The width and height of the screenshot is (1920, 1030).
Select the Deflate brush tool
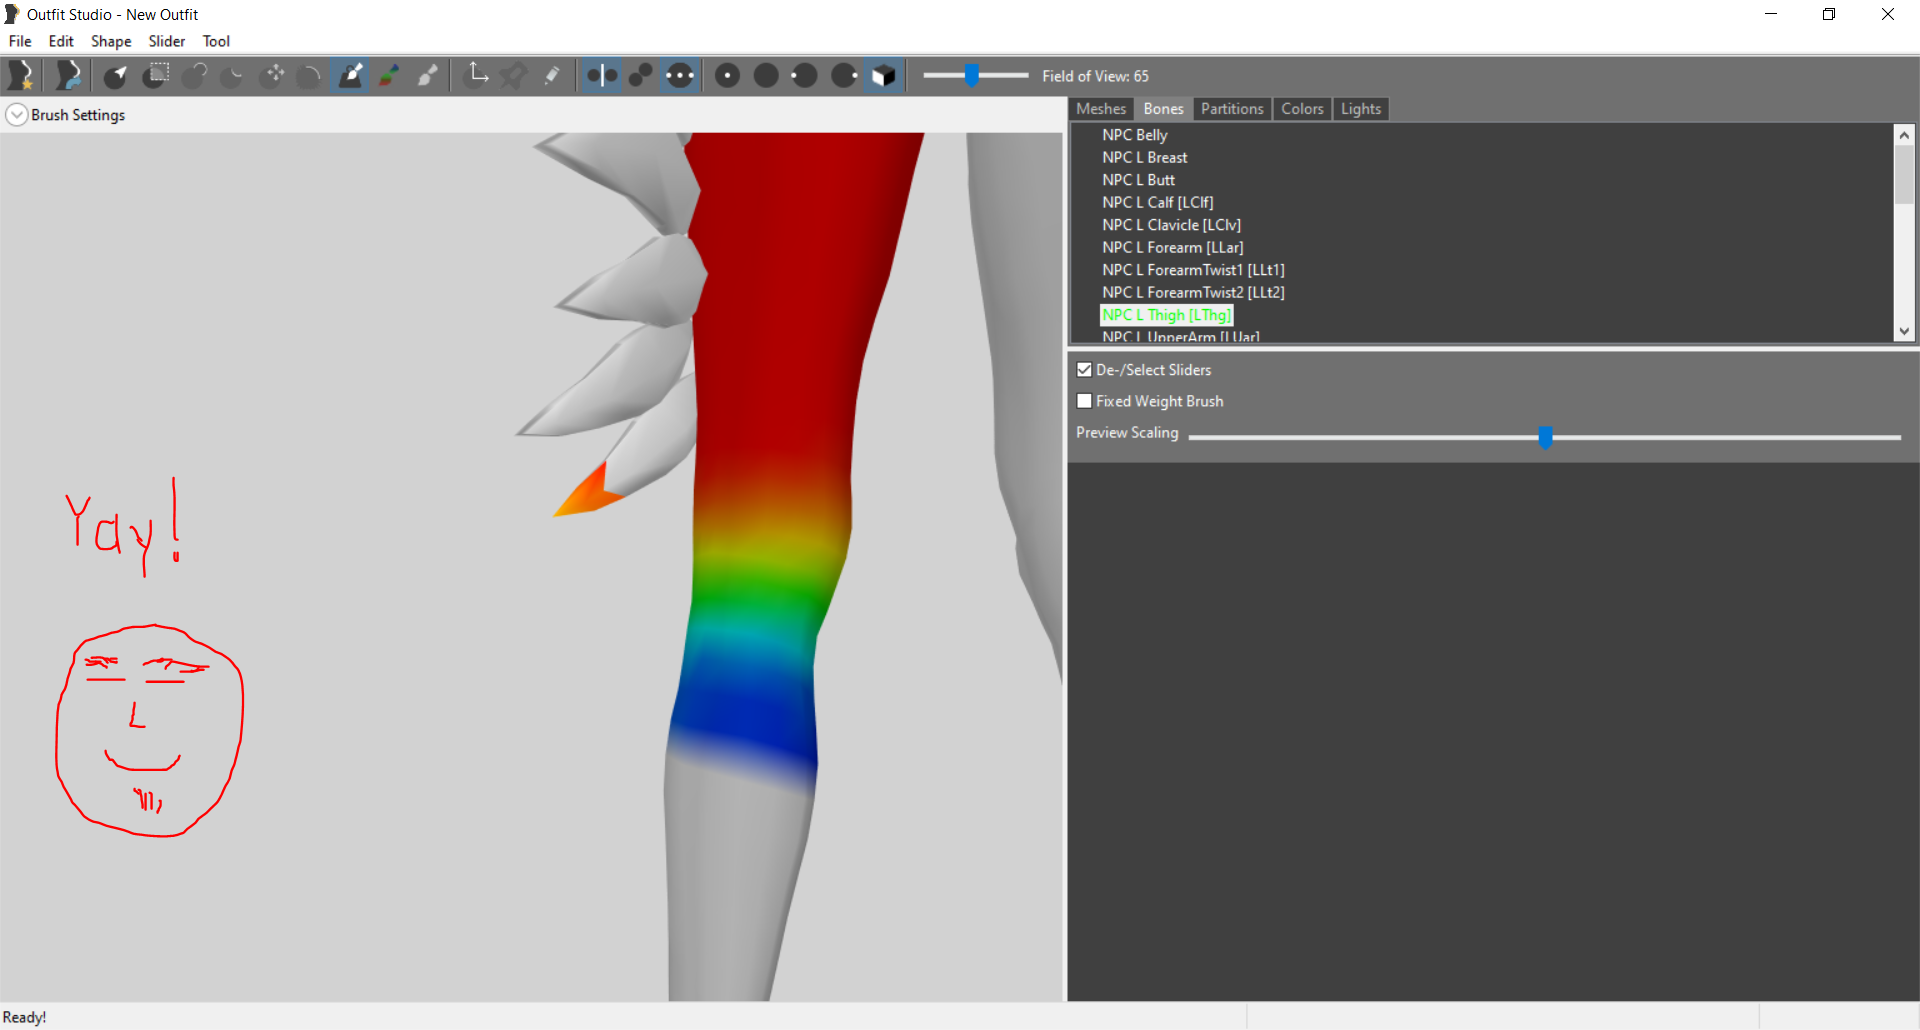pos(233,75)
